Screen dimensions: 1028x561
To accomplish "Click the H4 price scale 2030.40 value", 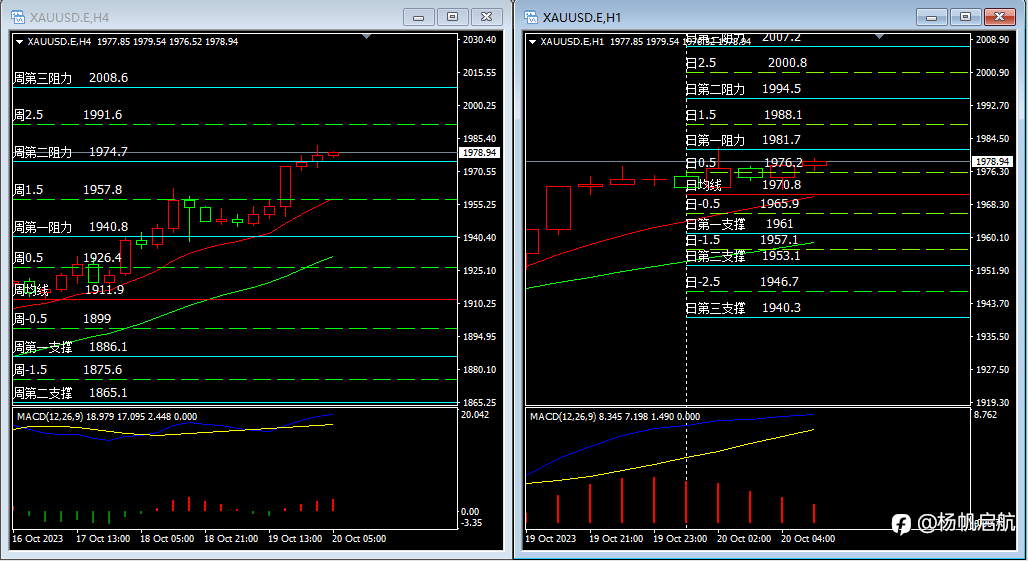I will click(x=479, y=40).
